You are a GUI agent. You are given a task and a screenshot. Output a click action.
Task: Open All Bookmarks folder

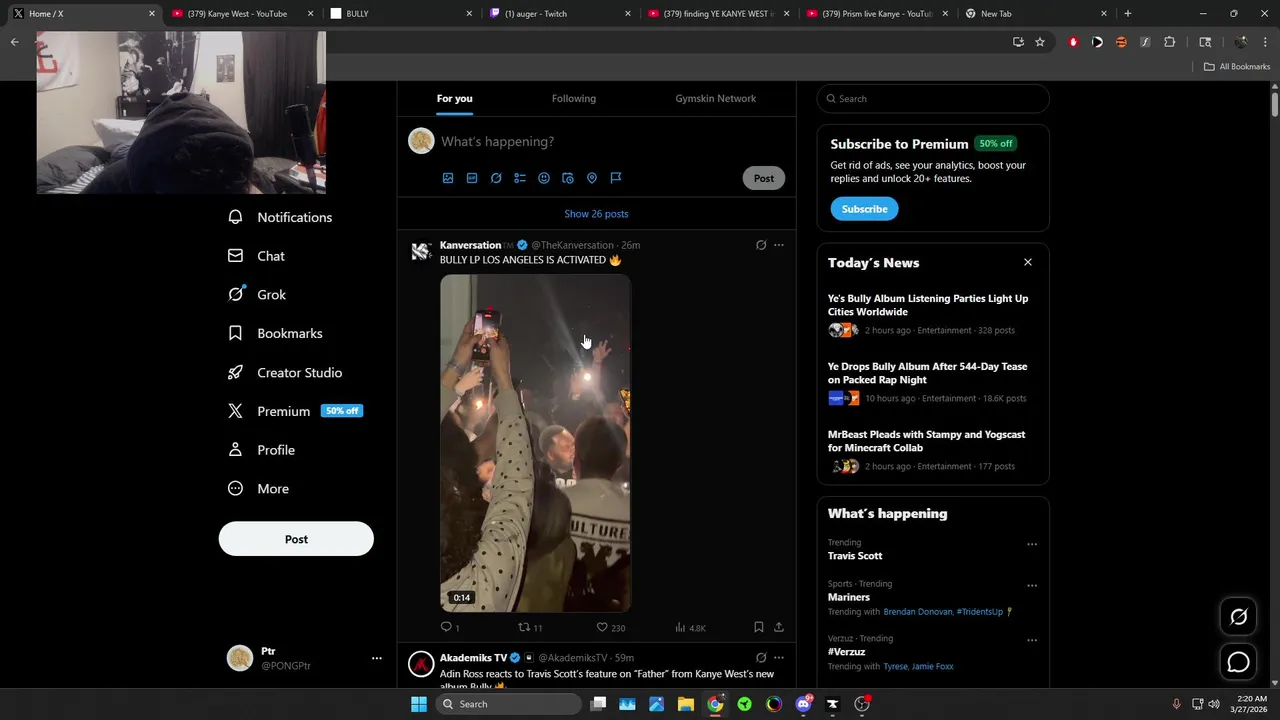click(1237, 66)
